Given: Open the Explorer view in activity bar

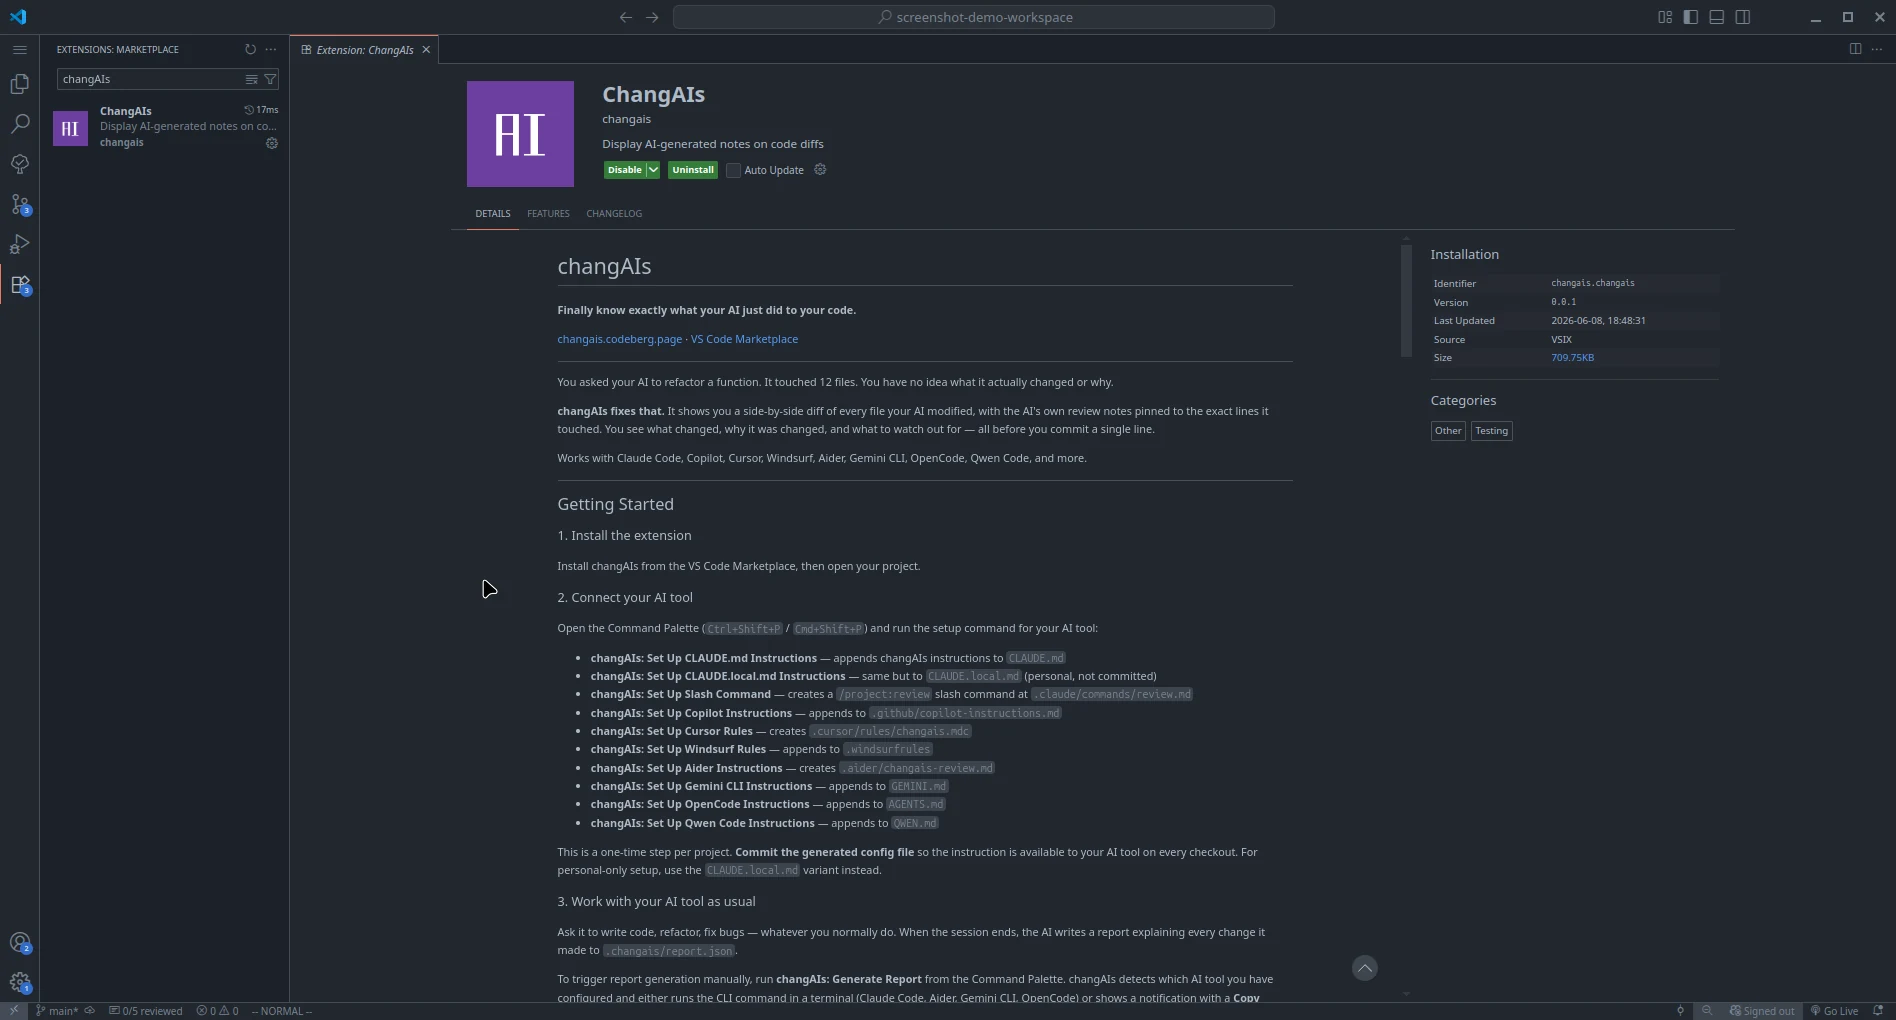Looking at the screenshot, I should click(19, 84).
